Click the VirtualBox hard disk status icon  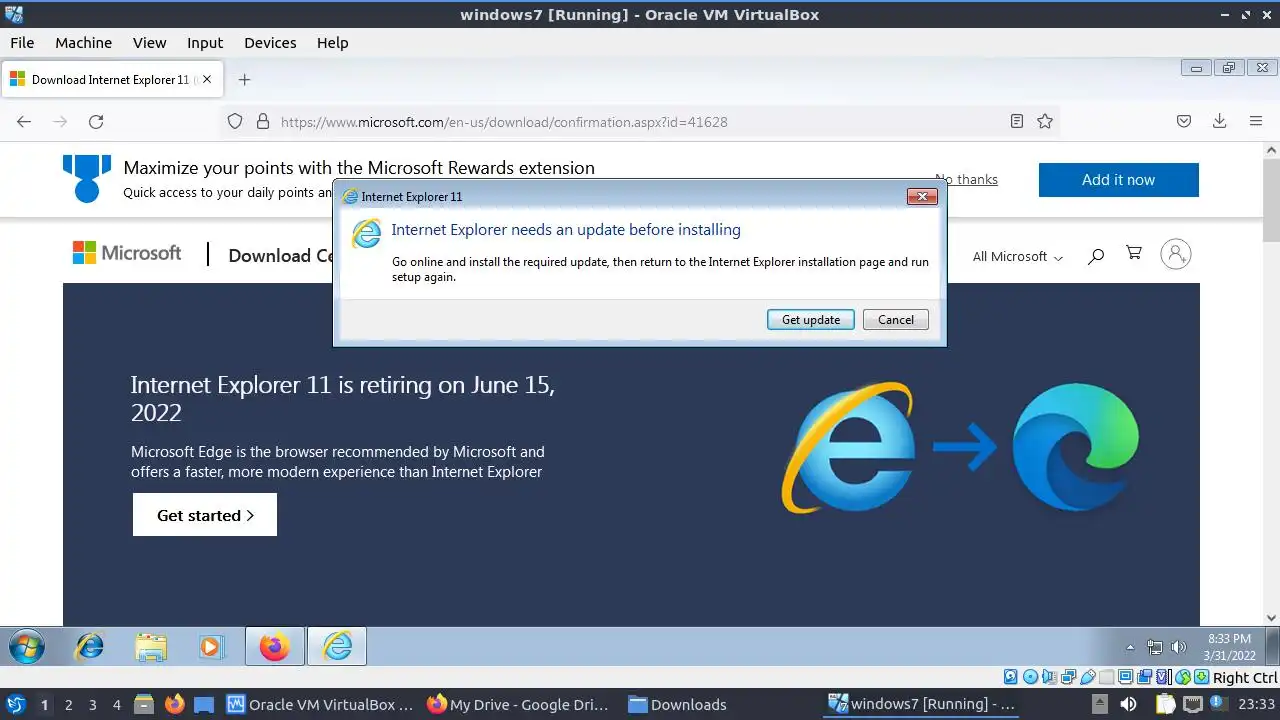(1010, 677)
